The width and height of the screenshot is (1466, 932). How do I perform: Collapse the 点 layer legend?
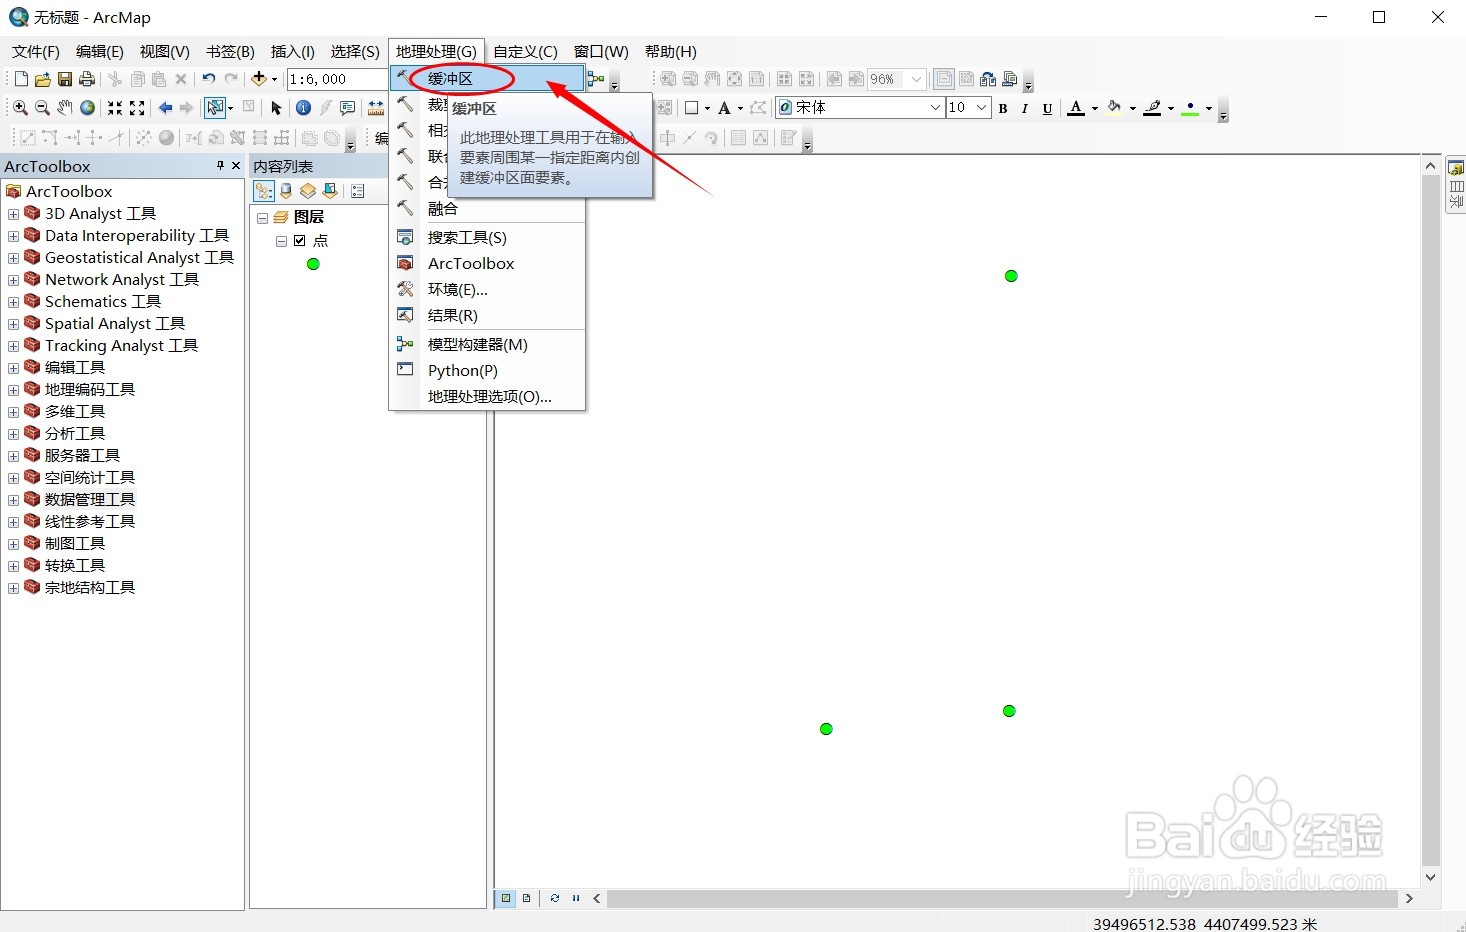click(281, 241)
